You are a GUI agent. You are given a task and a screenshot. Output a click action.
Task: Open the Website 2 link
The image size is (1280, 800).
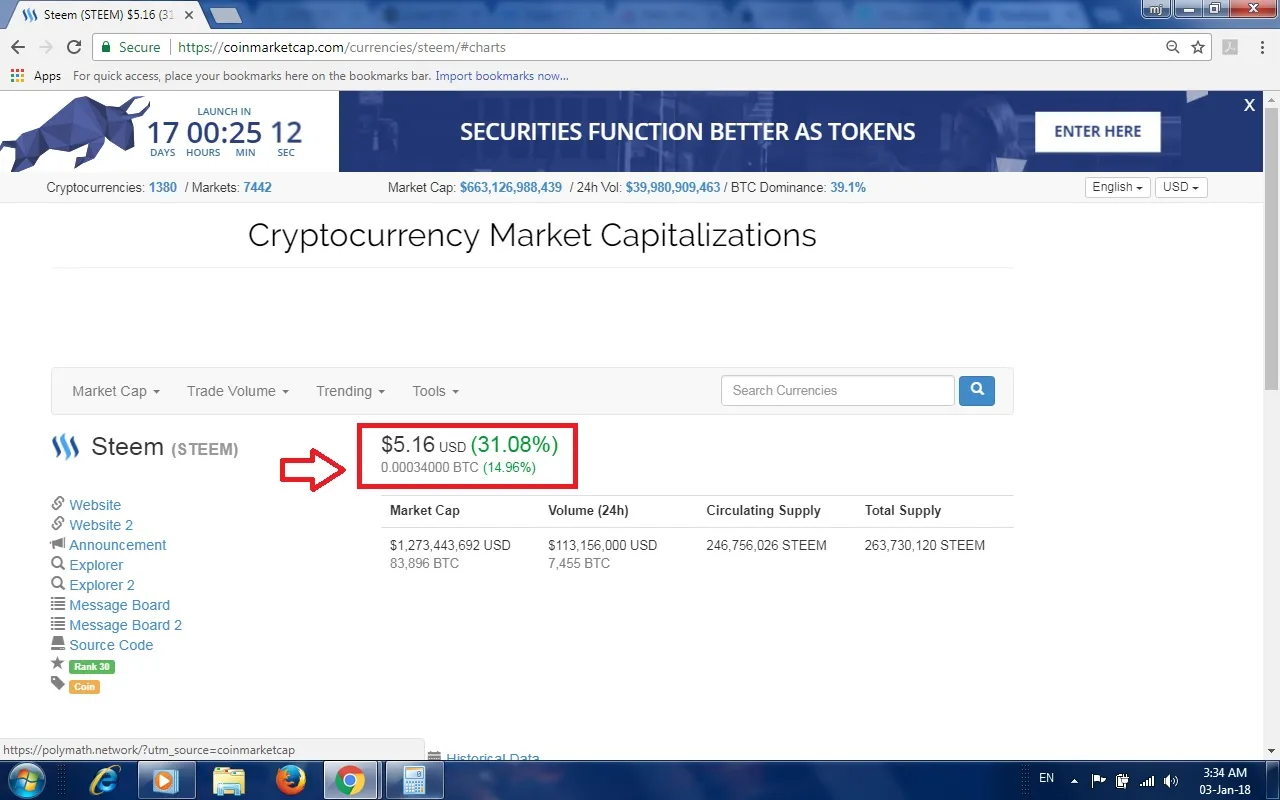tap(101, 525)
